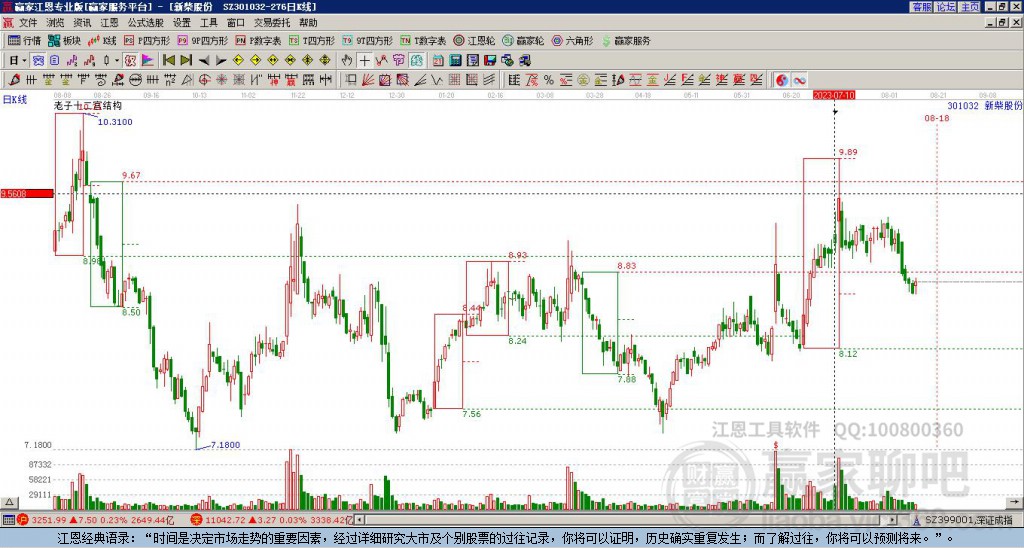Open the 日 period dropdown

click(18, 61)
